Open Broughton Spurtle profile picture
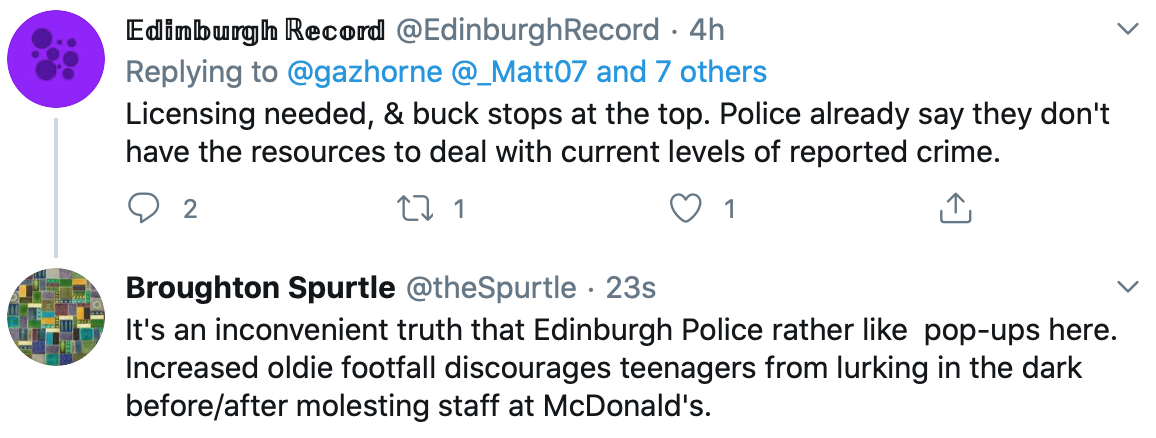 [x=56, y=319]
